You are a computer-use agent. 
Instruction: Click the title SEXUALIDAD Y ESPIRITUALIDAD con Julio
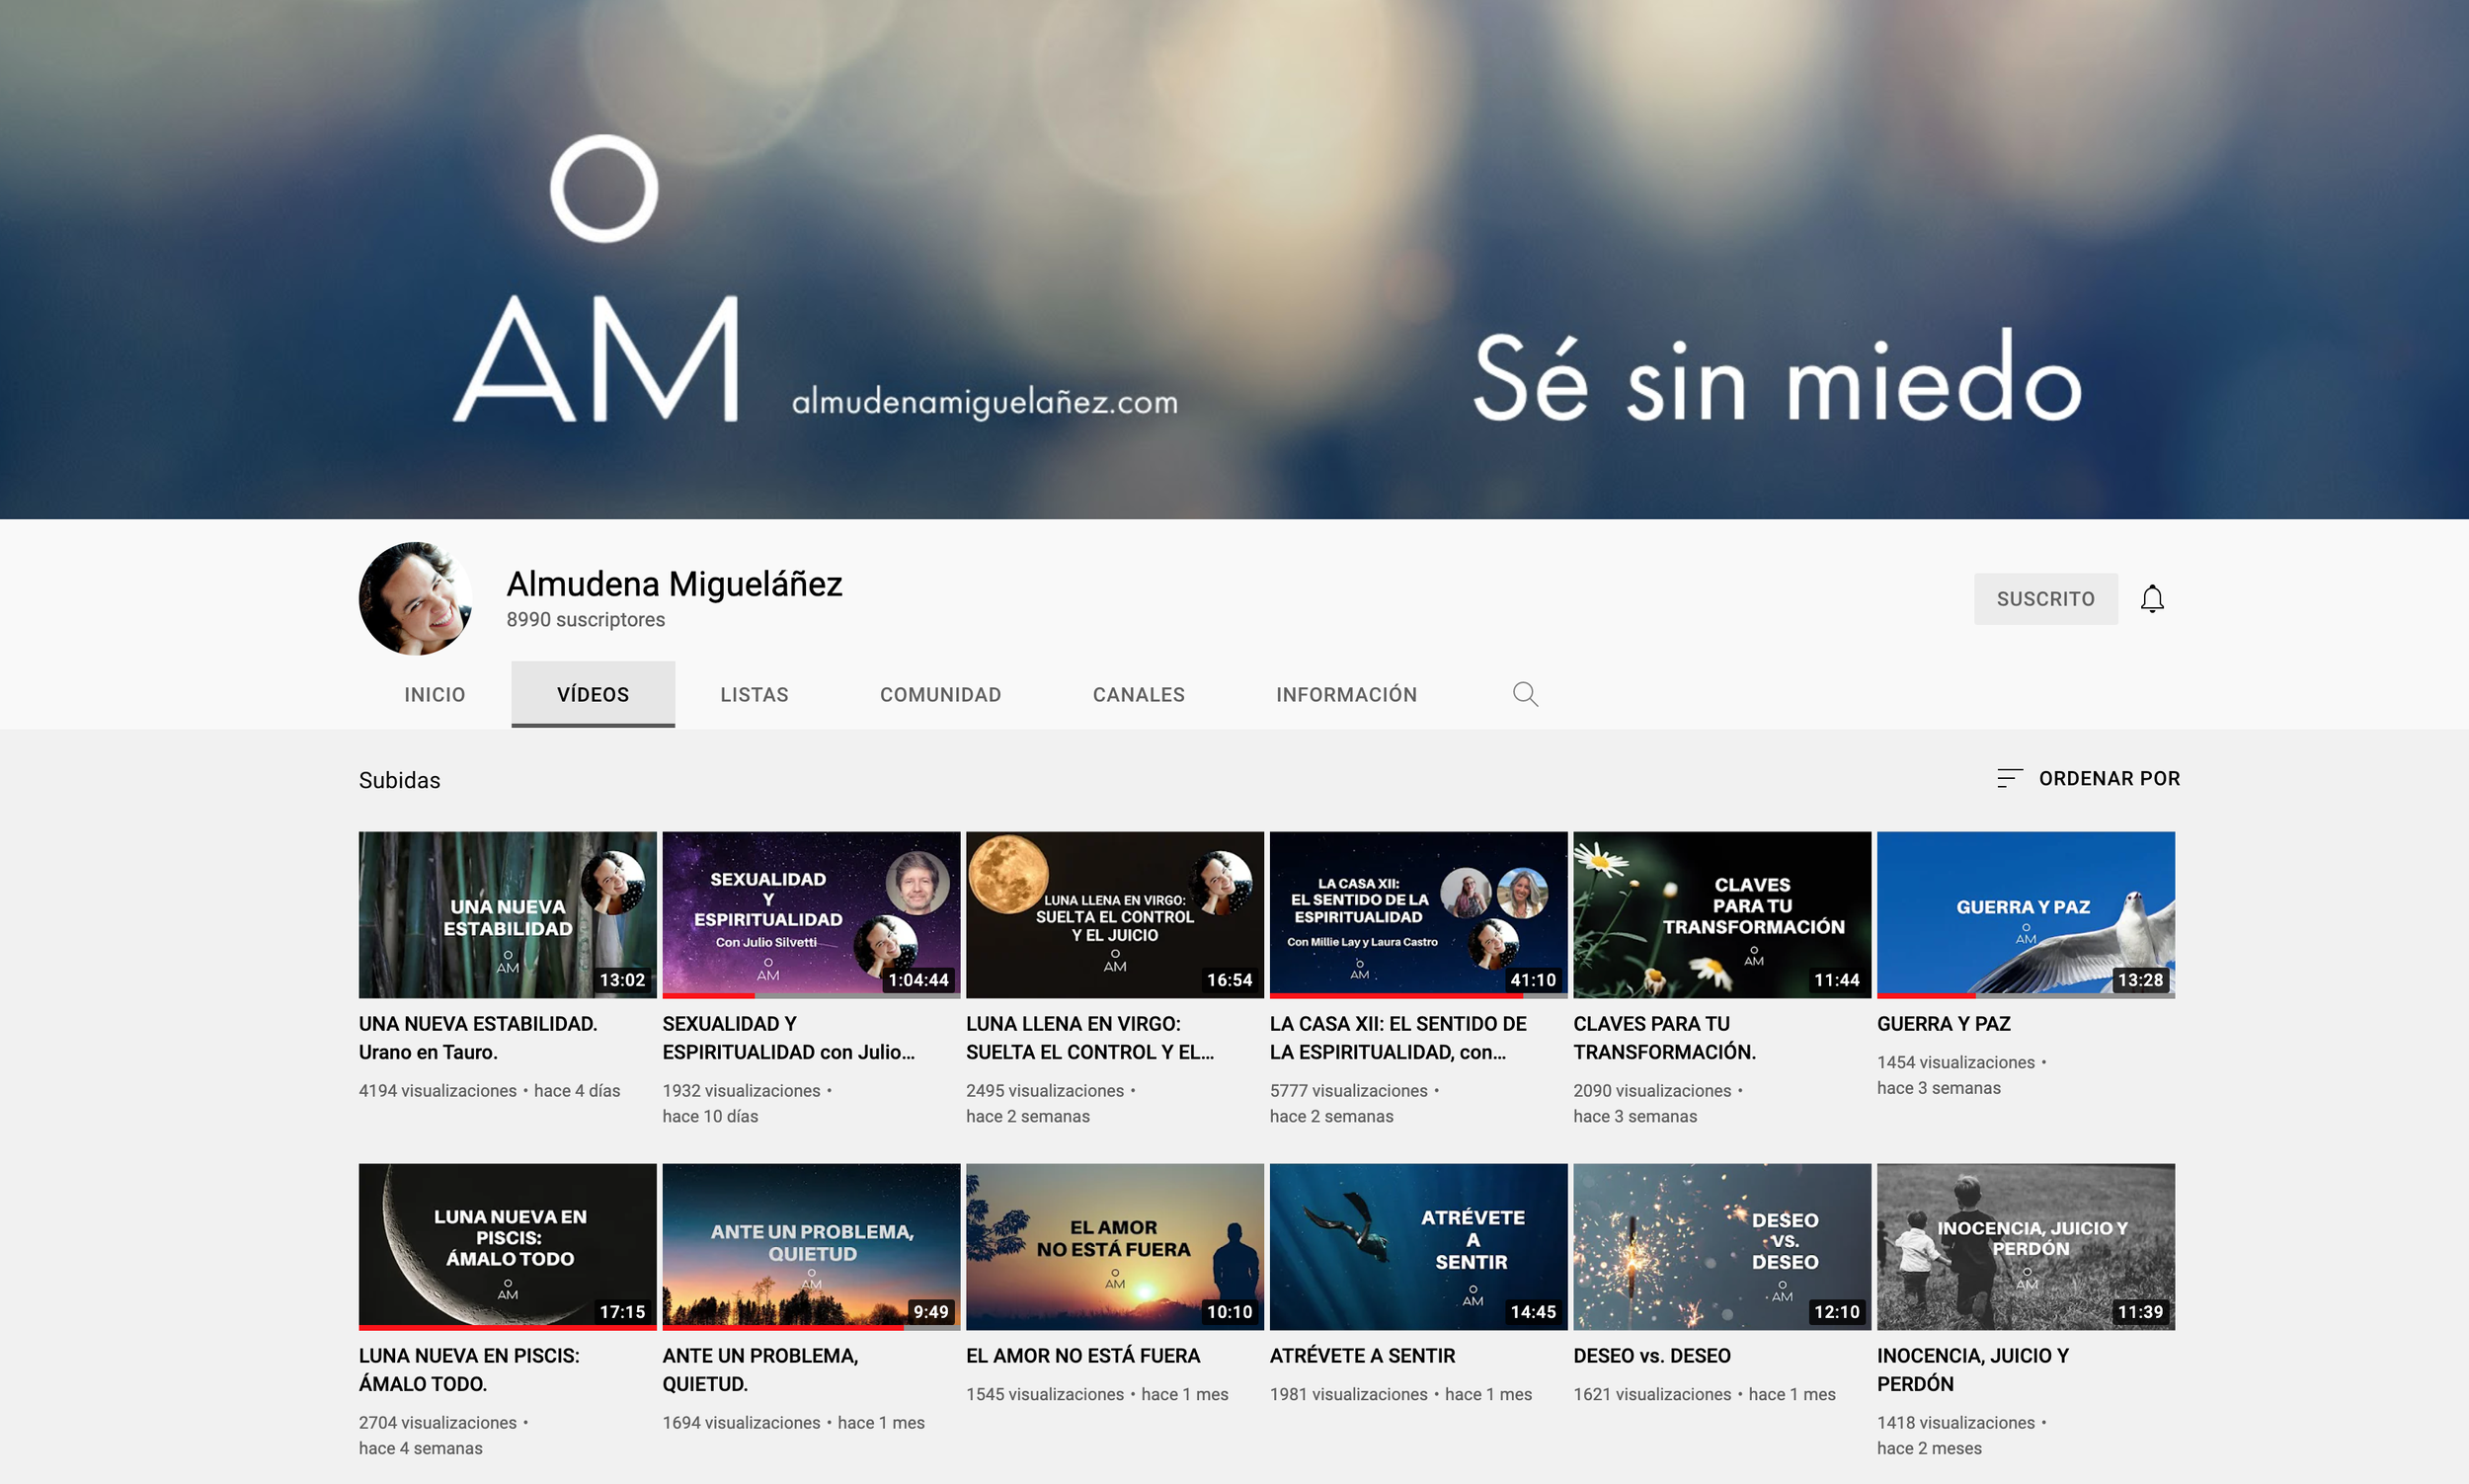(x=789, y=1038)
